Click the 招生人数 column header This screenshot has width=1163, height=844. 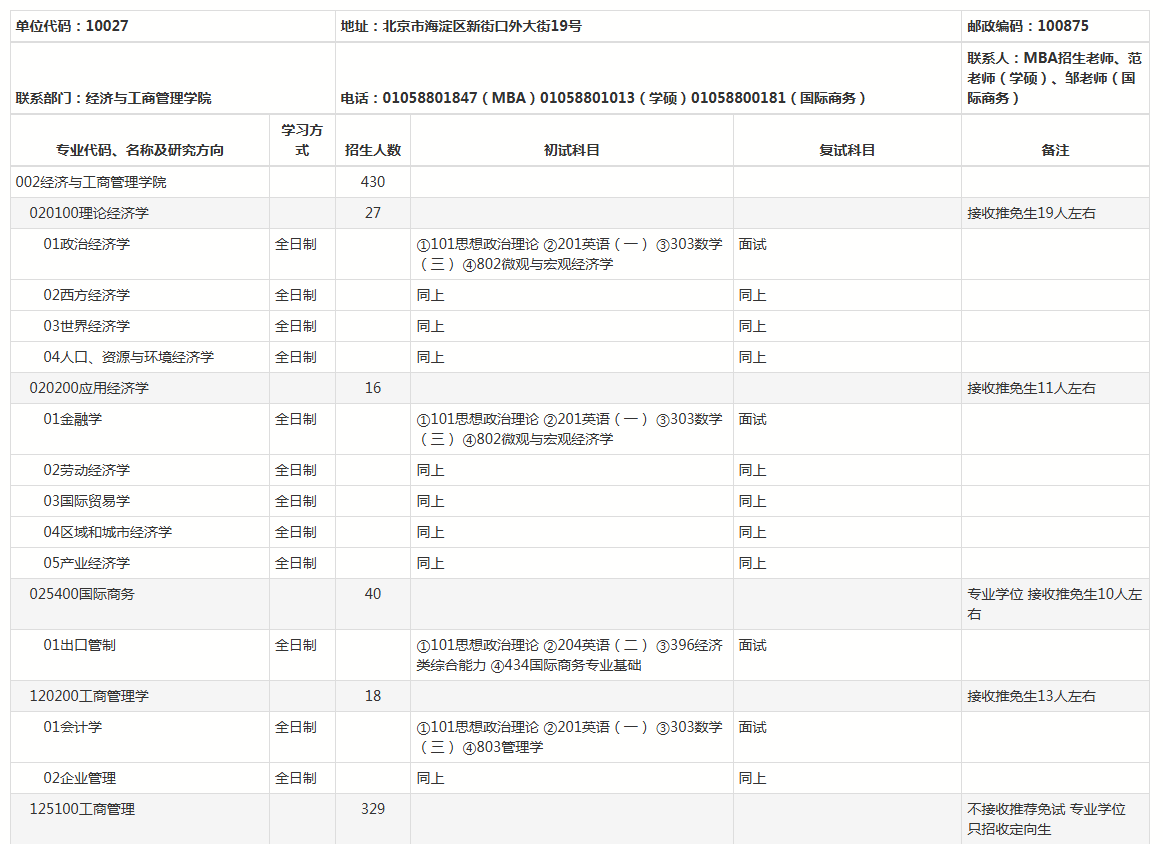click(373, 150)
